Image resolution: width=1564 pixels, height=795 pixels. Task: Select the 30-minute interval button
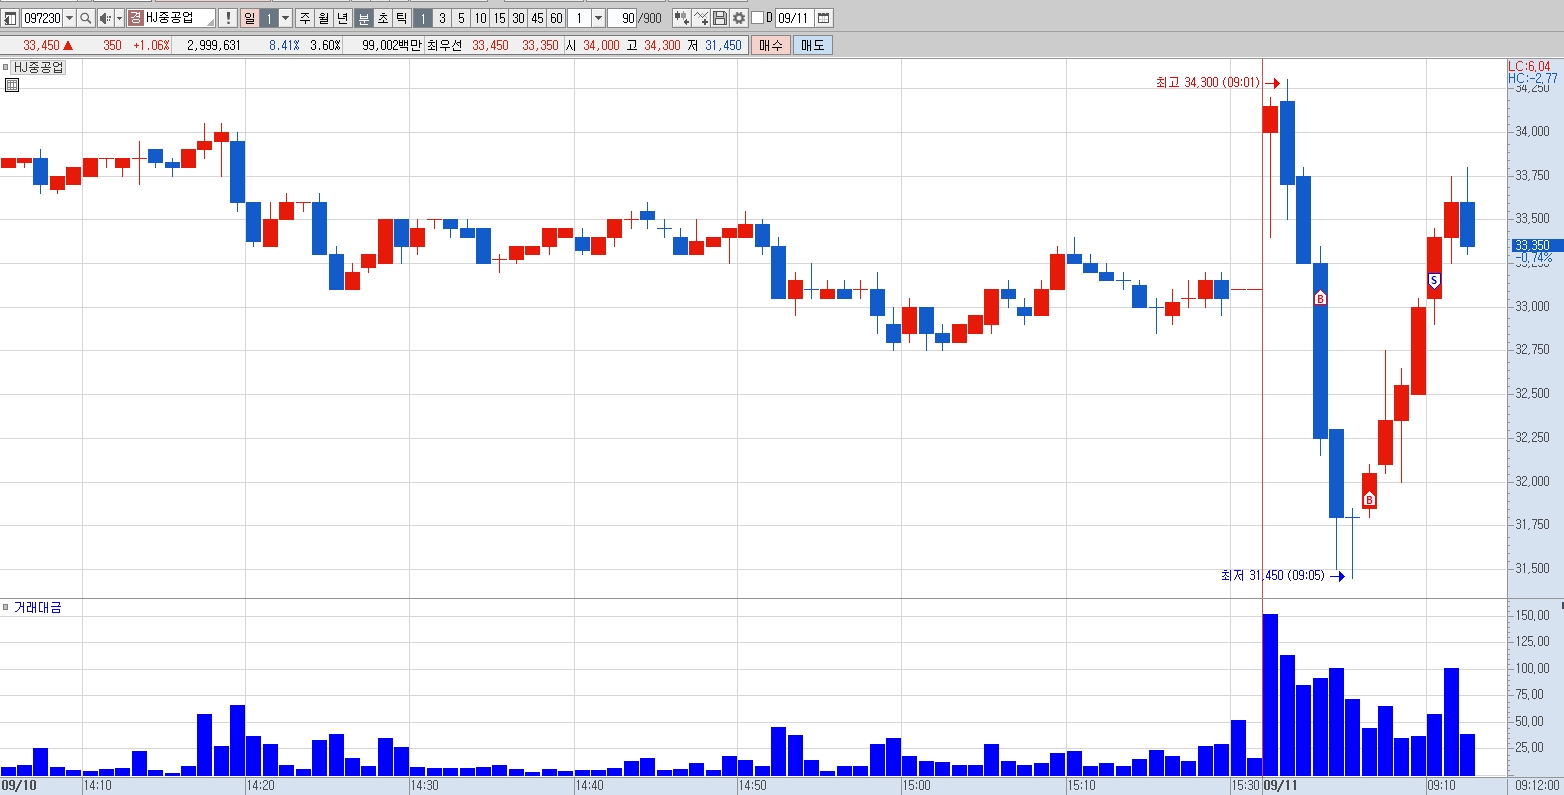coord(518,18)
